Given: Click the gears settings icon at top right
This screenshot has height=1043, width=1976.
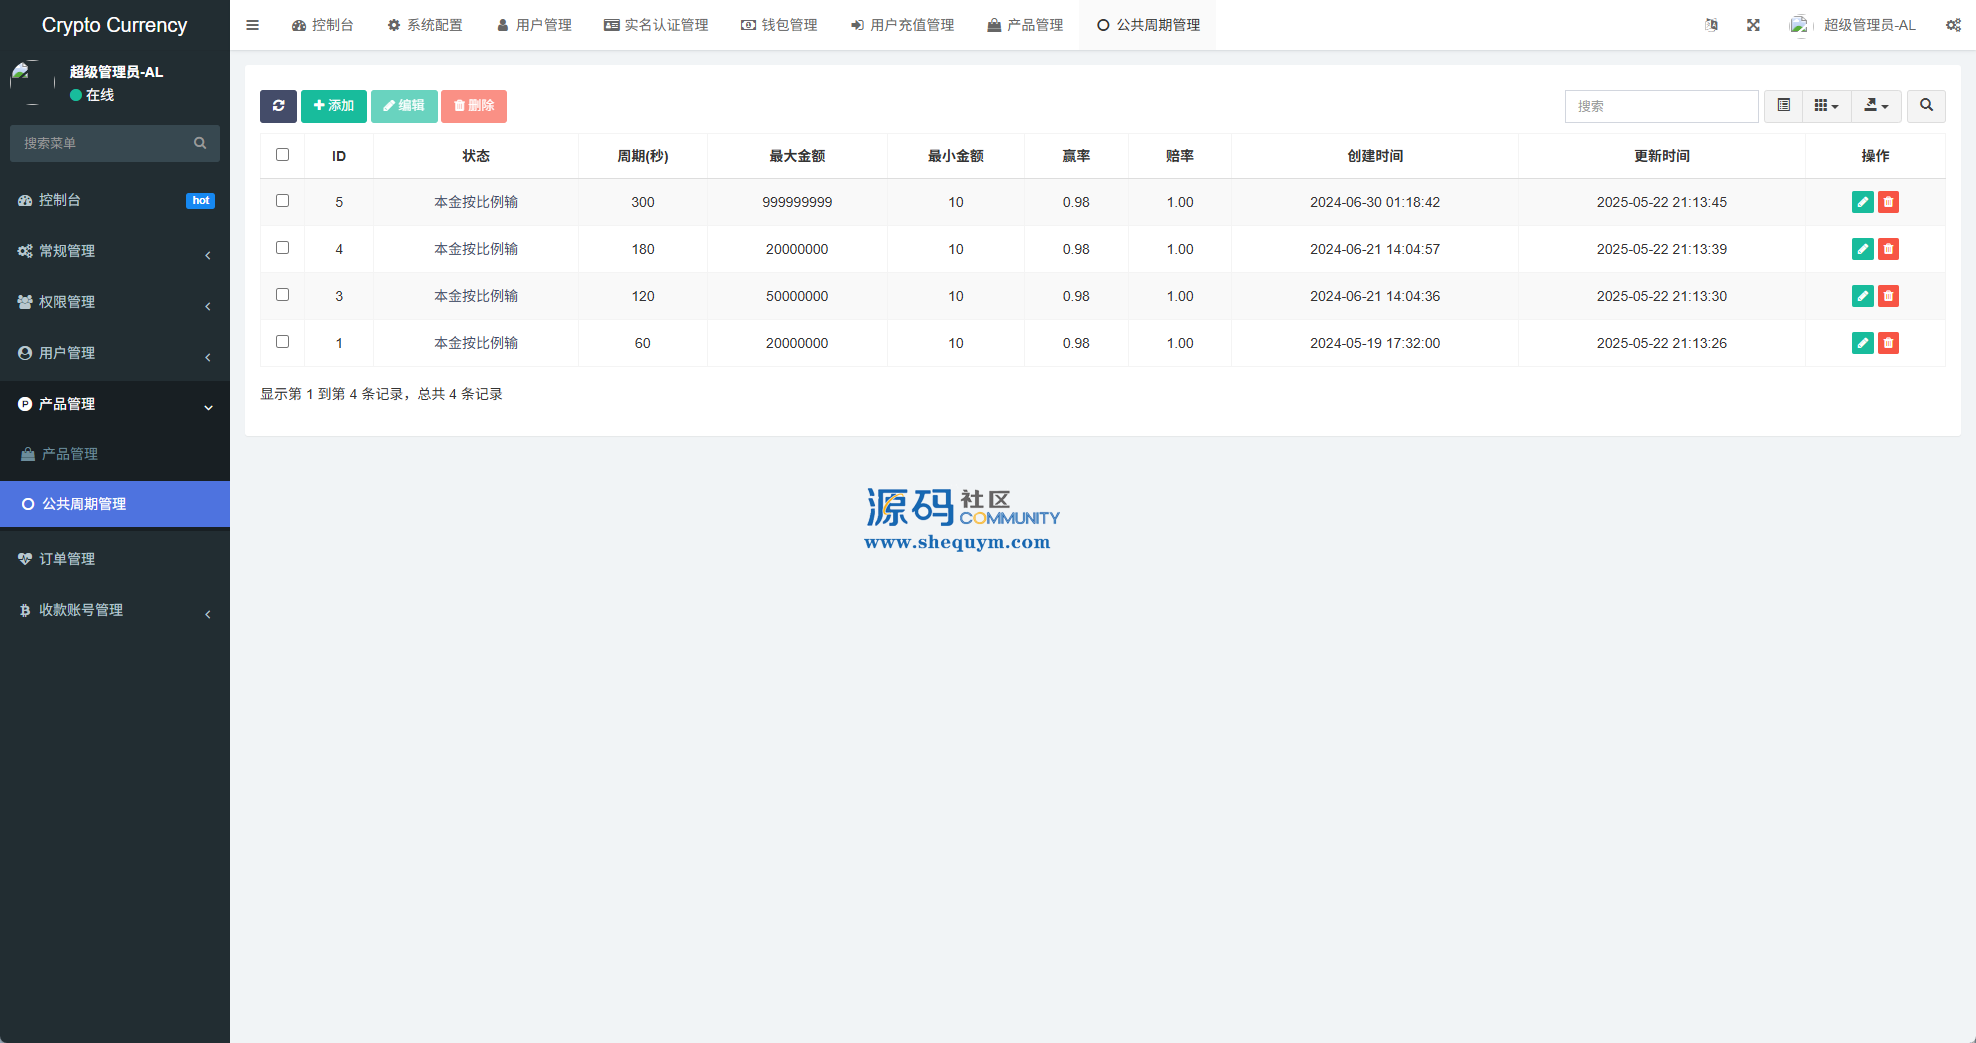Looking at the screenshot, I should 1953,25.
